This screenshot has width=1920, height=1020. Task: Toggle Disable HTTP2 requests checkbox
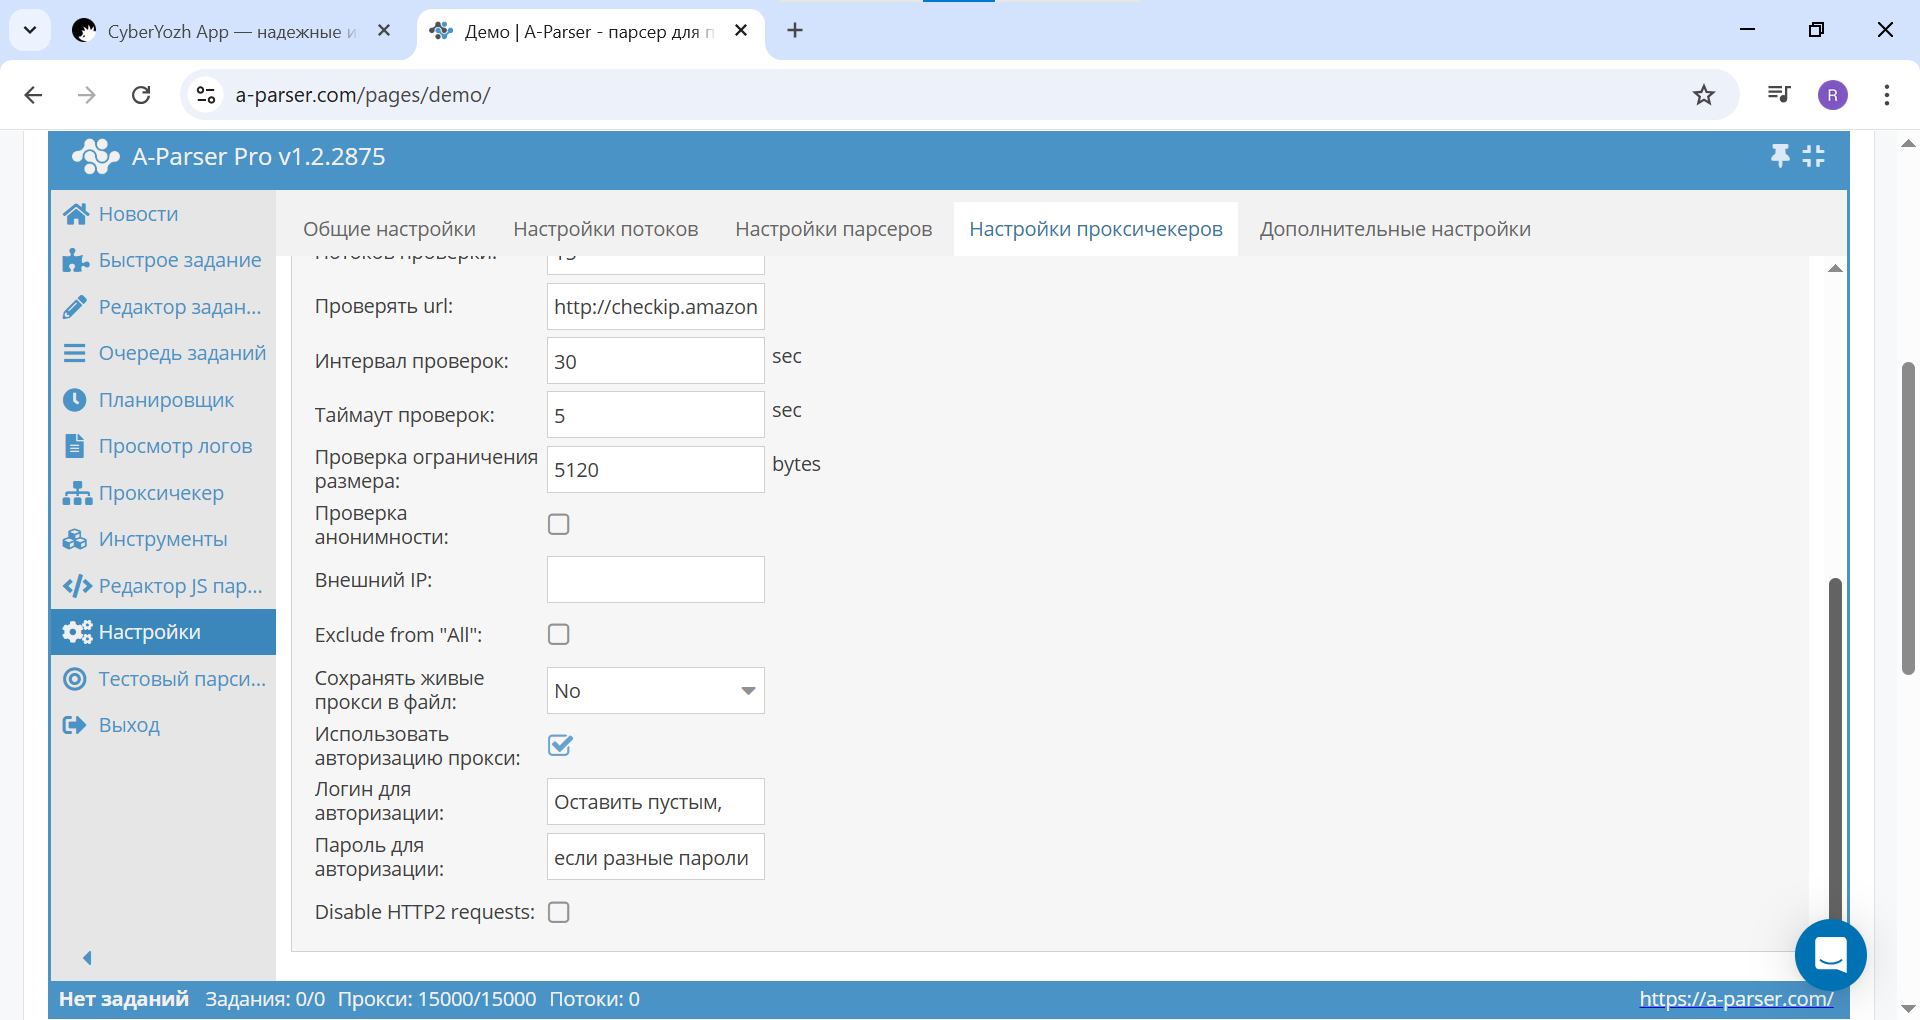tap(559, 912)
